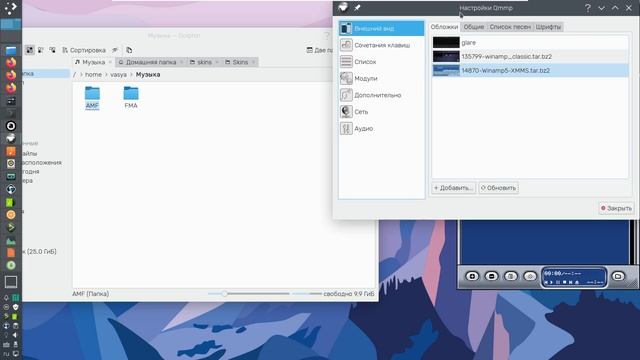The image size is (640, 360).
Task: Click the Dolphin file manager icon in panel
Action: pyautogui.click(x=11, y=51)
